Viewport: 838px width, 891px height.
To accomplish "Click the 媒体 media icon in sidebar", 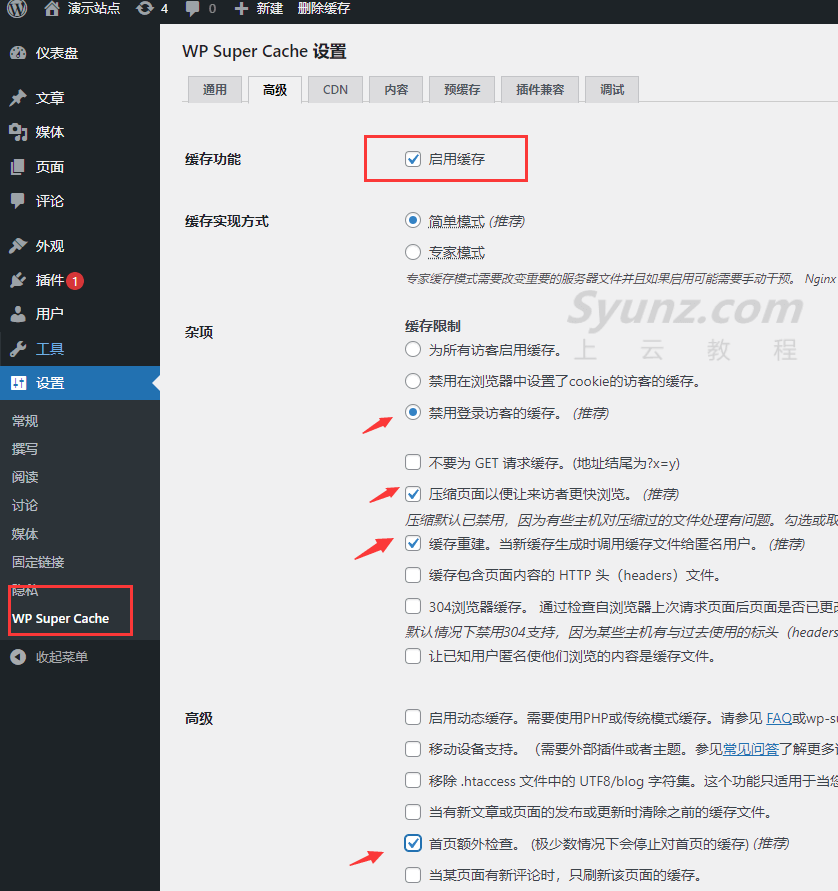I will point(18,132).
